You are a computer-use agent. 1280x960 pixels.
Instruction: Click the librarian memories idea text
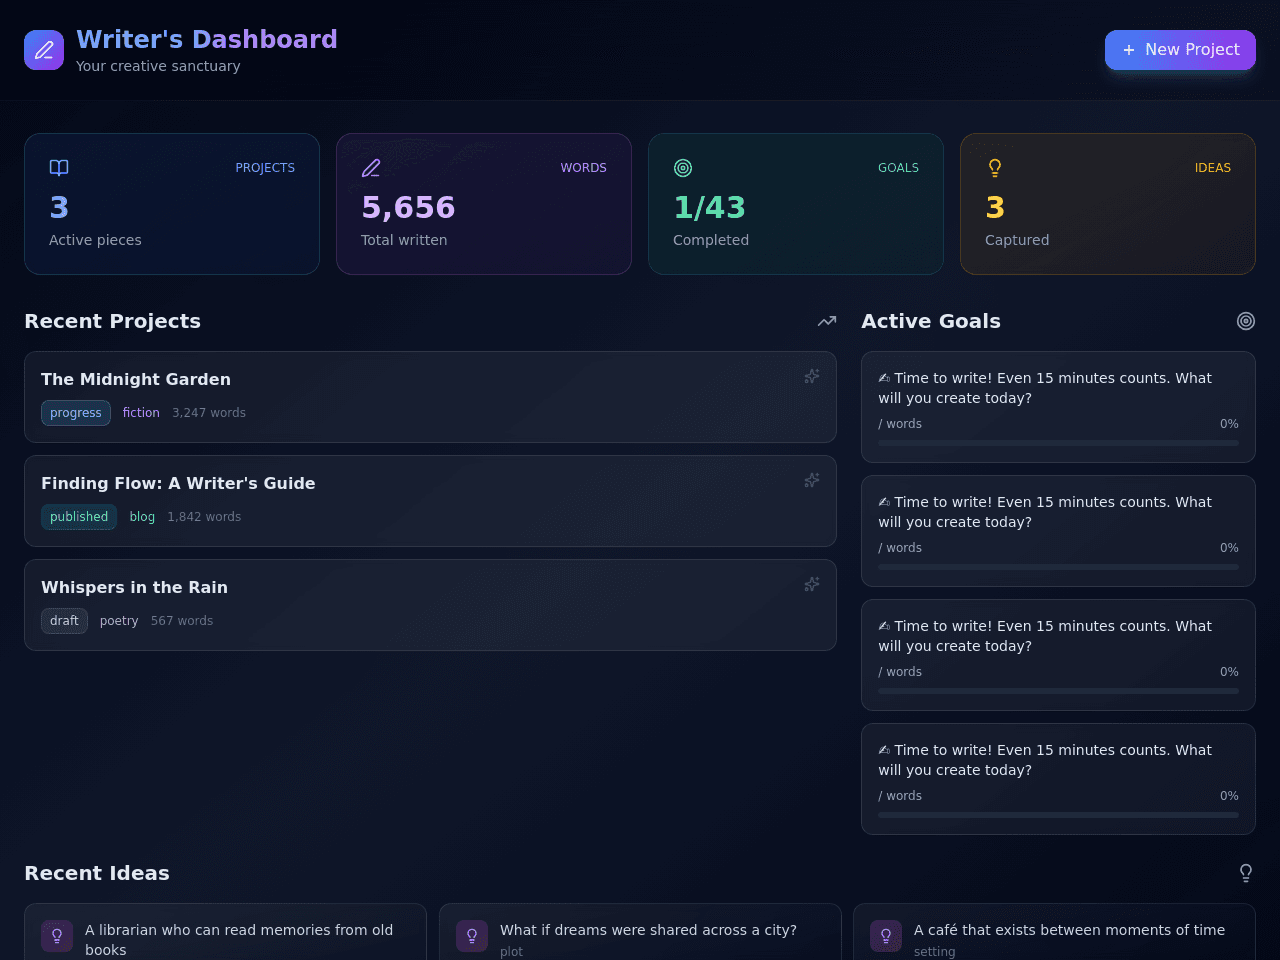point(239,940)
